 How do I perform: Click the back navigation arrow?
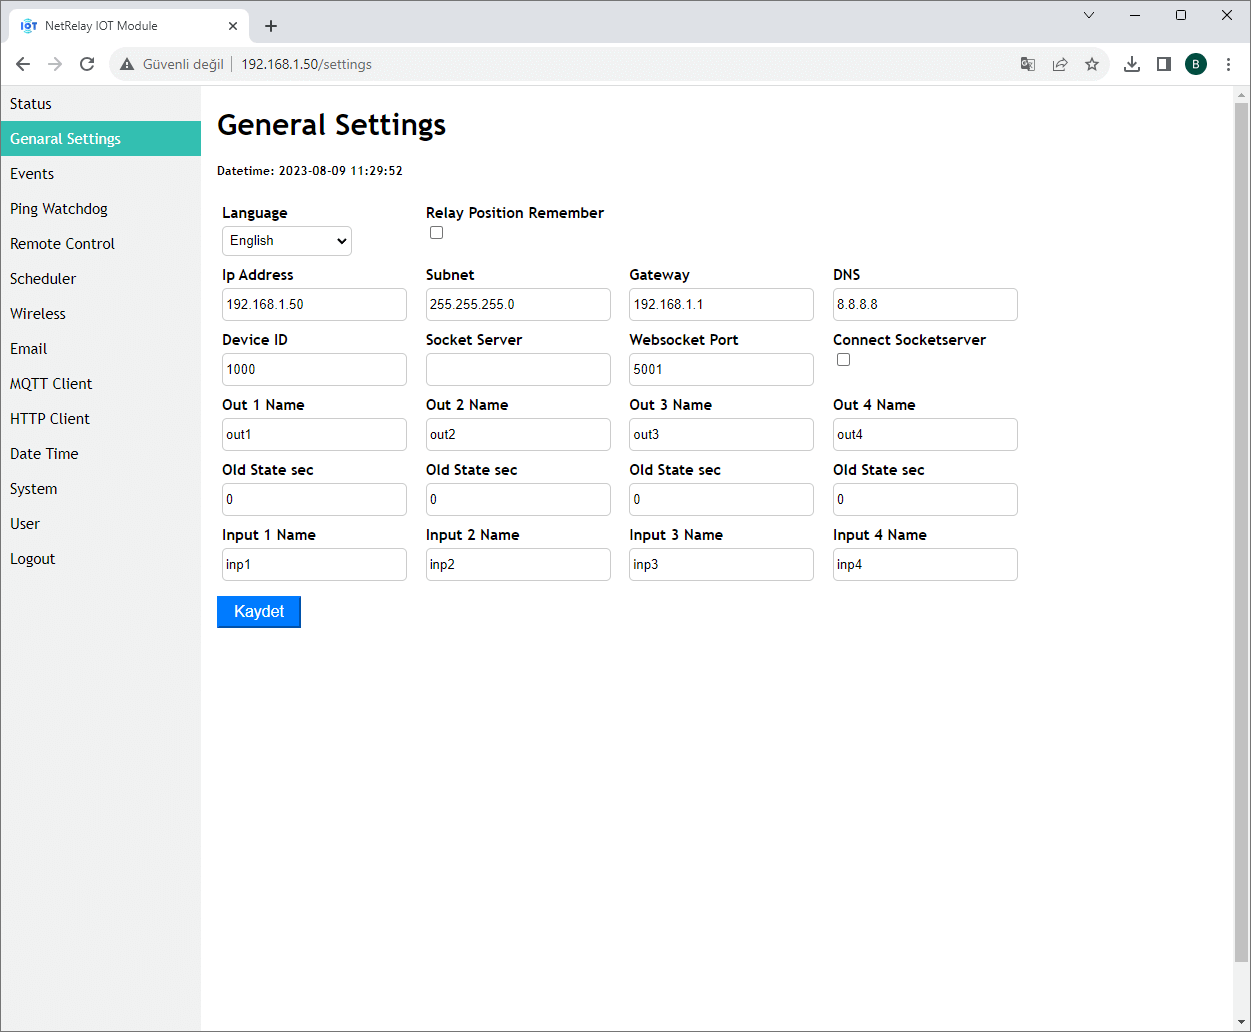(23, 64)
